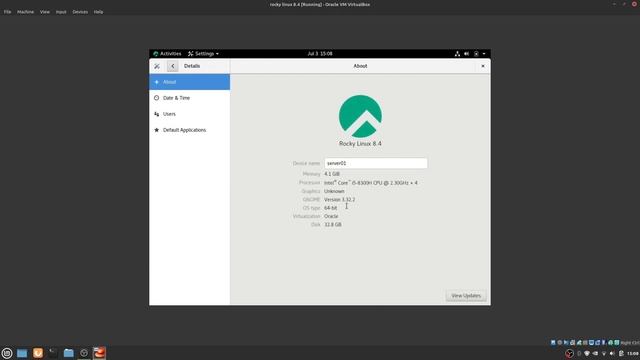Launch the orange browser icon in taskbar
The height and width of the screenshot is (360, 640).
(38, 353)
